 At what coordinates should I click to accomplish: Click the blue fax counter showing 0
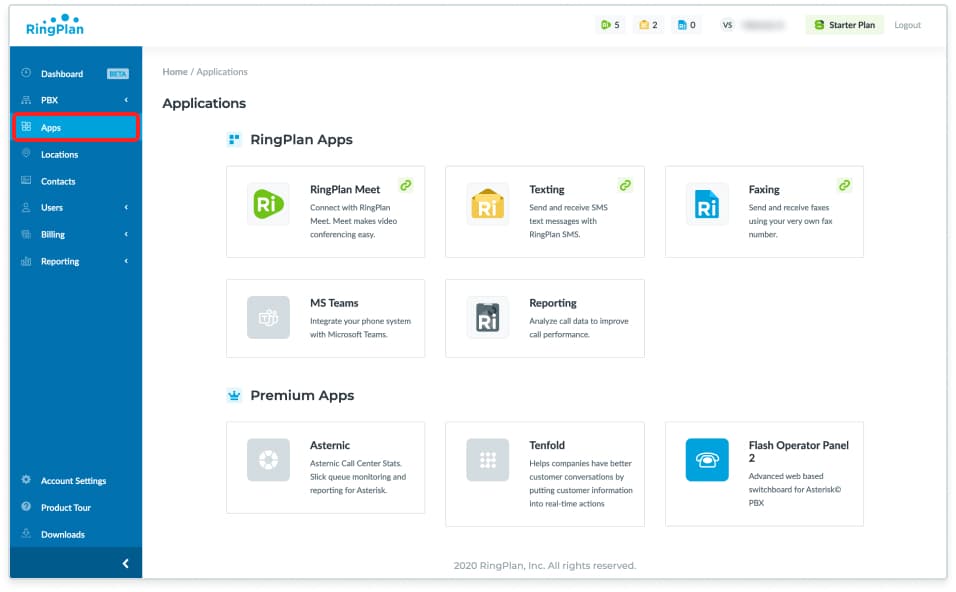point(687,25)
